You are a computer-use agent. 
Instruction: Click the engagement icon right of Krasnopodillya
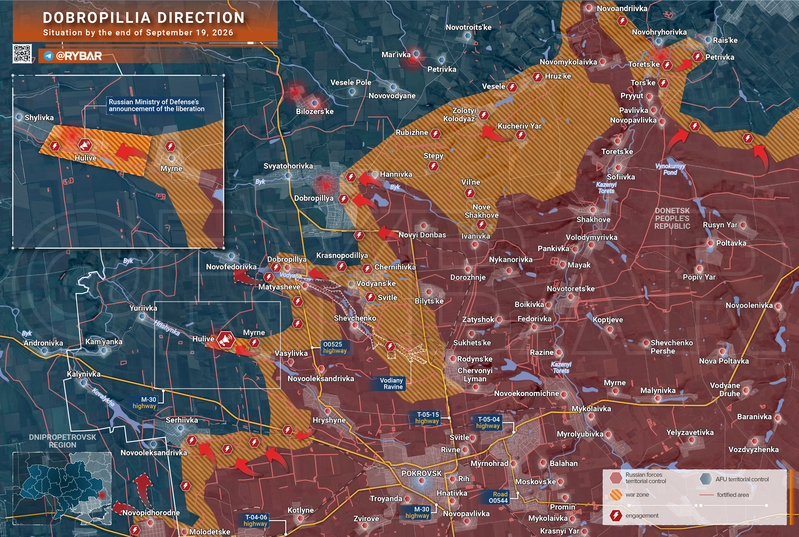[341, 266]
